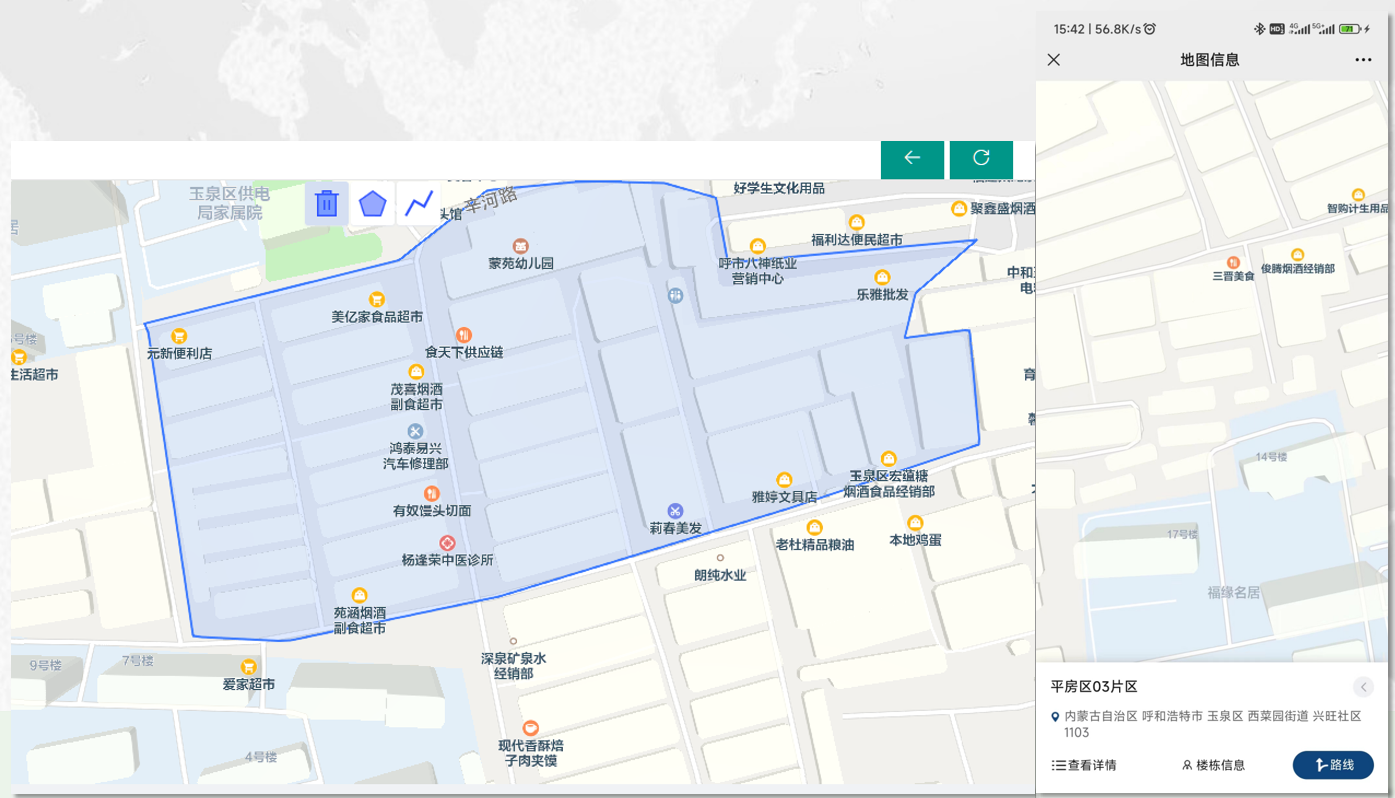The image size is (1395, 798).
Task: Click the 福绿名居 label on map
Action: [1233, 592]
